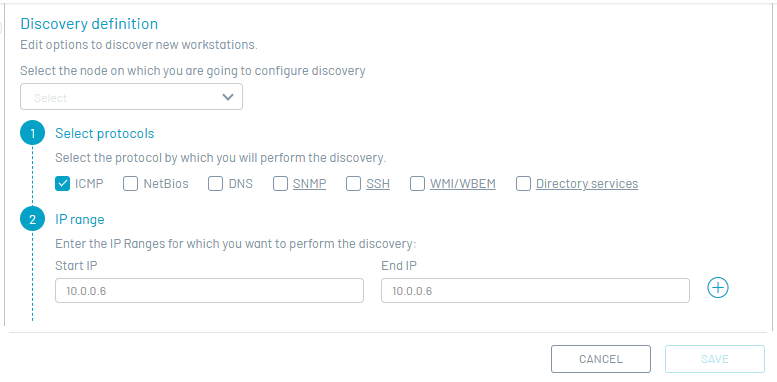Screen dimensions: 777x382
Task: Select step 2 IP range circle
Action: pos(33,219)
